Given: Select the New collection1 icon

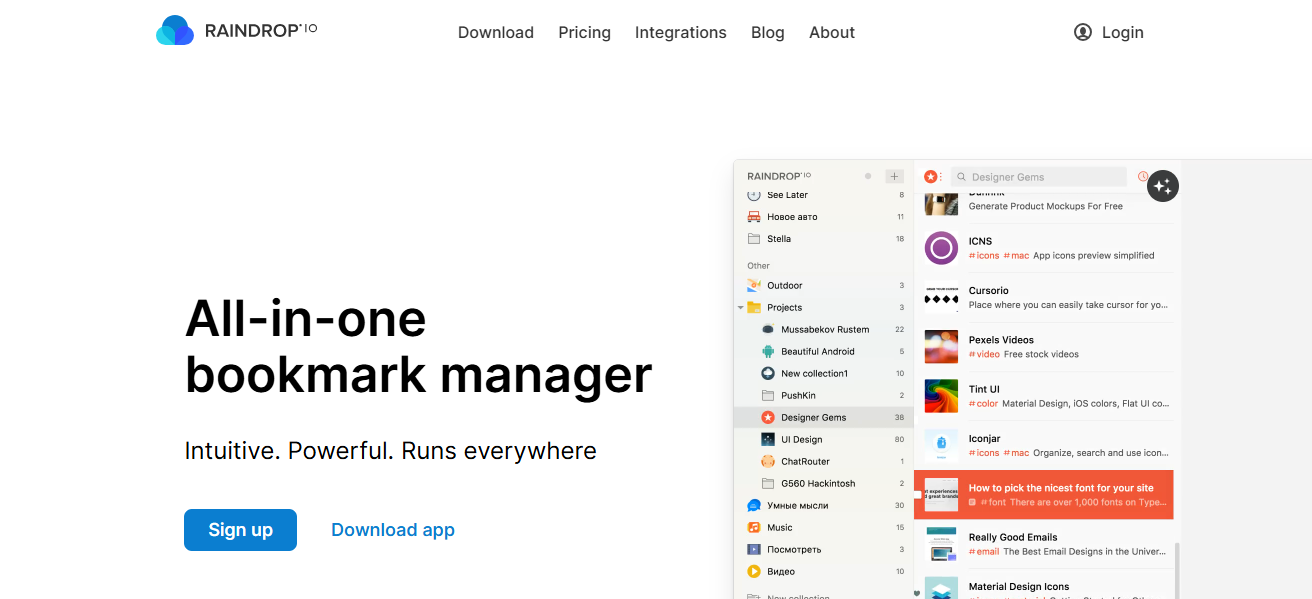Looking at the screenshot, I should tap(768, 373).
